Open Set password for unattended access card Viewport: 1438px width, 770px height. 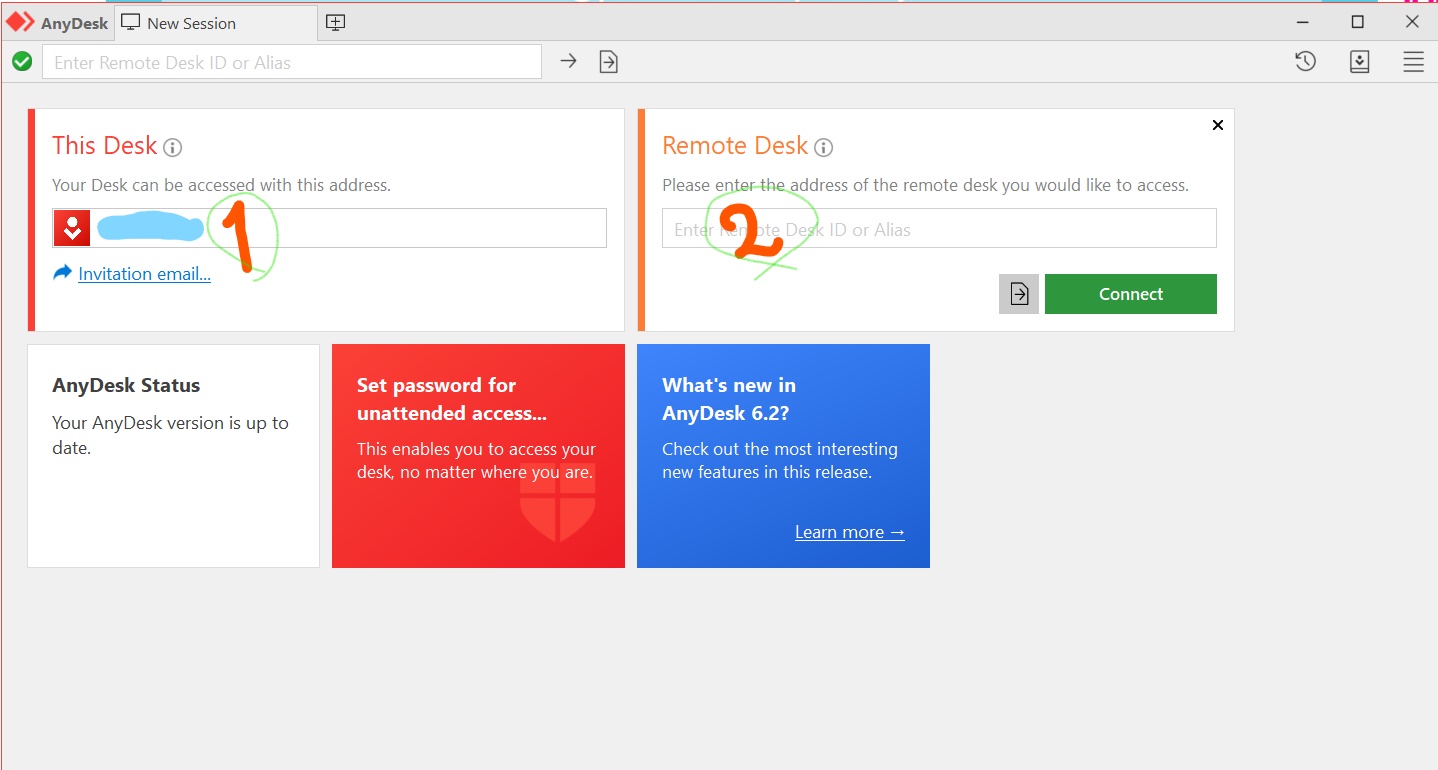[478, 456]
